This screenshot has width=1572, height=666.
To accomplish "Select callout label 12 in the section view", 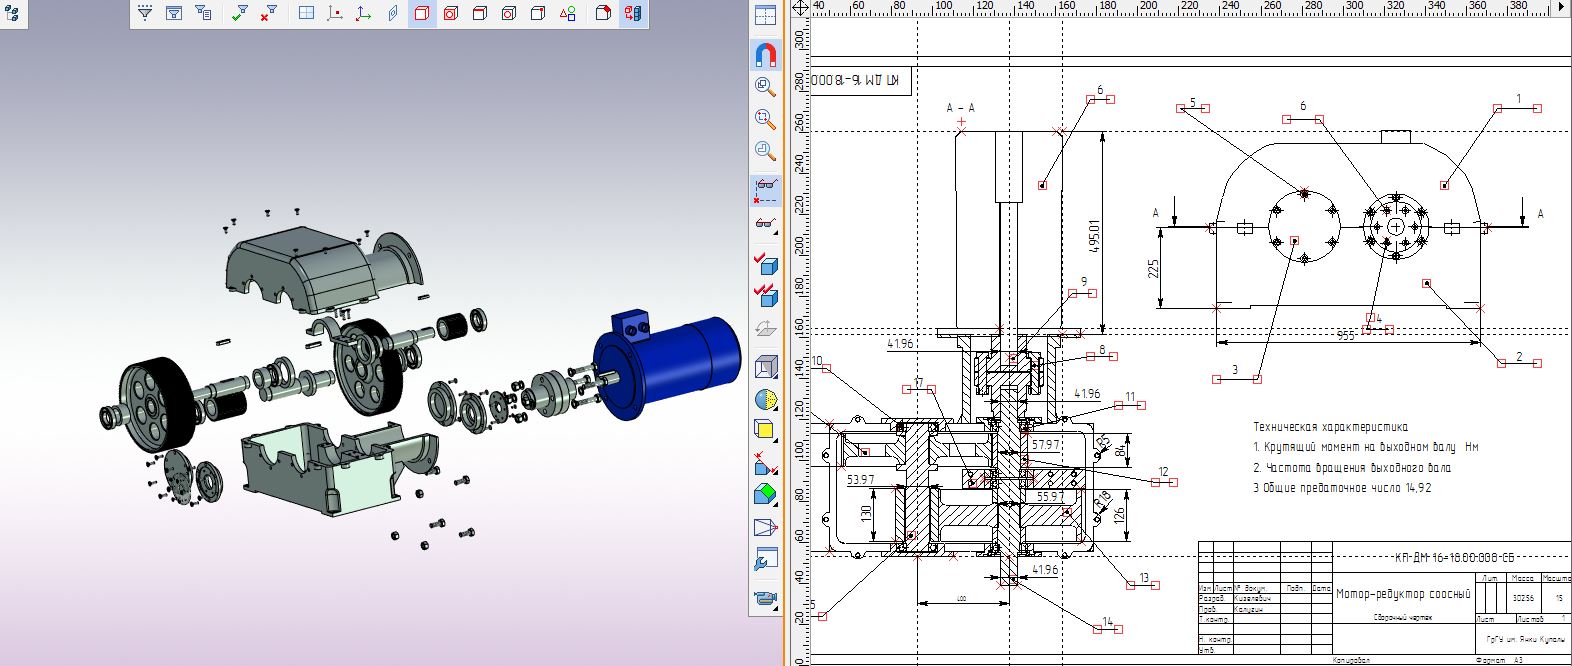I will click(x=1163, y=472).
